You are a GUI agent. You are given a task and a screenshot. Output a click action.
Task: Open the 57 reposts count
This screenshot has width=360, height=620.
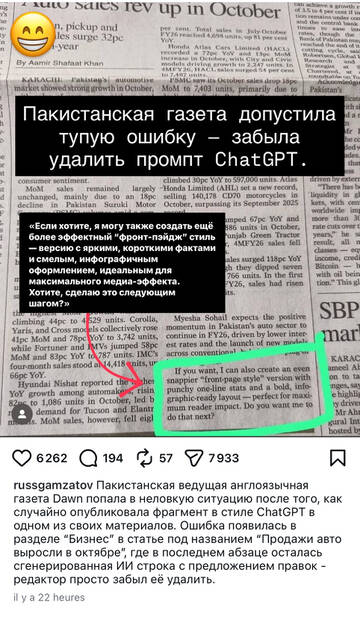[166, 458]
